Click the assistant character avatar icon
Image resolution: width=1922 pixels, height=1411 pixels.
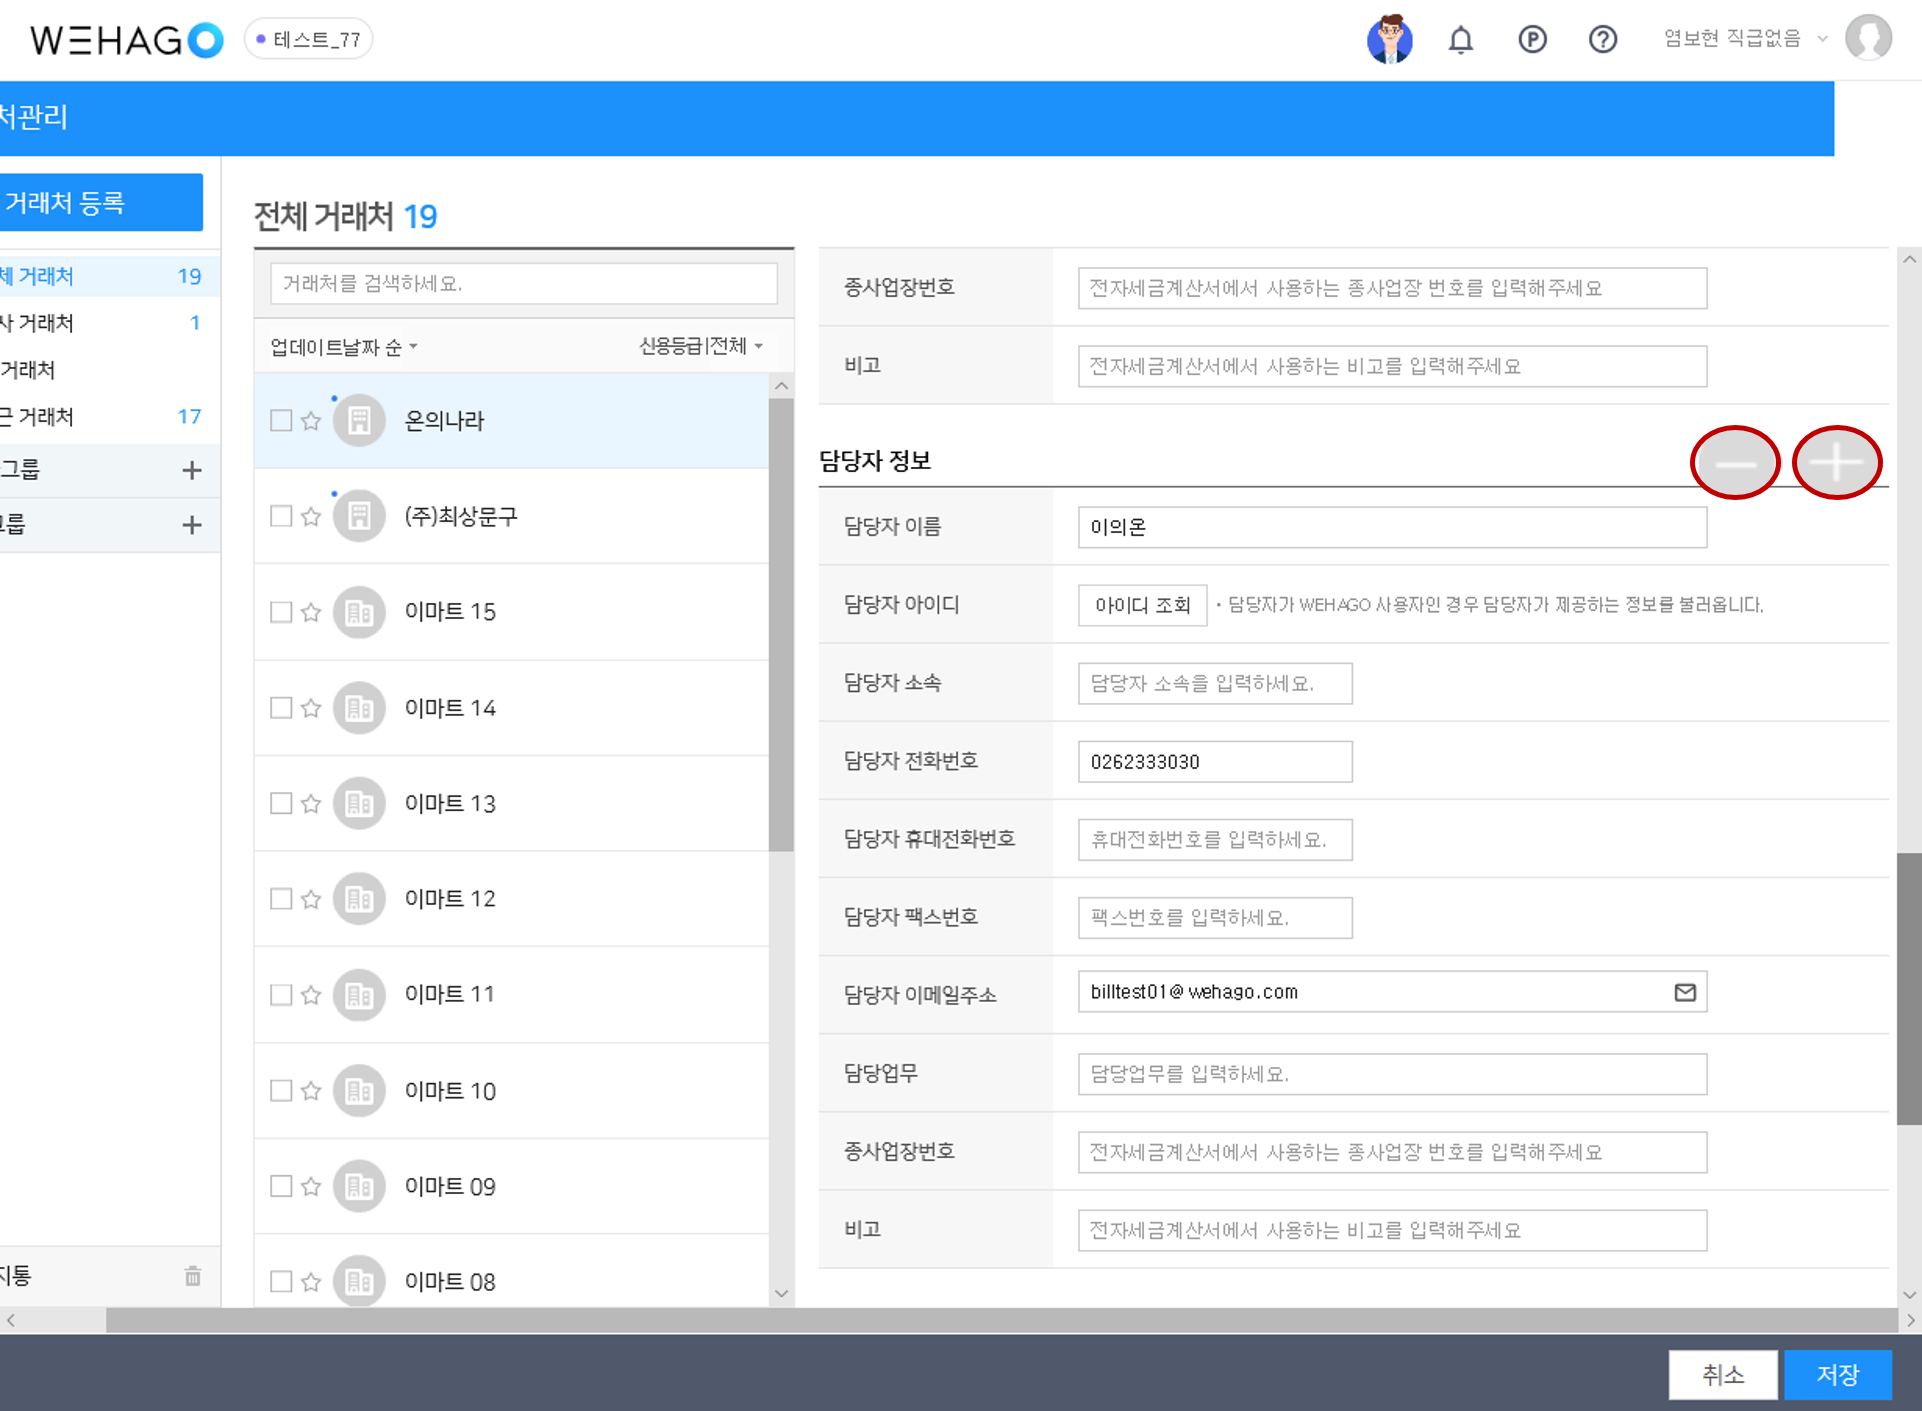(1389, 40)
